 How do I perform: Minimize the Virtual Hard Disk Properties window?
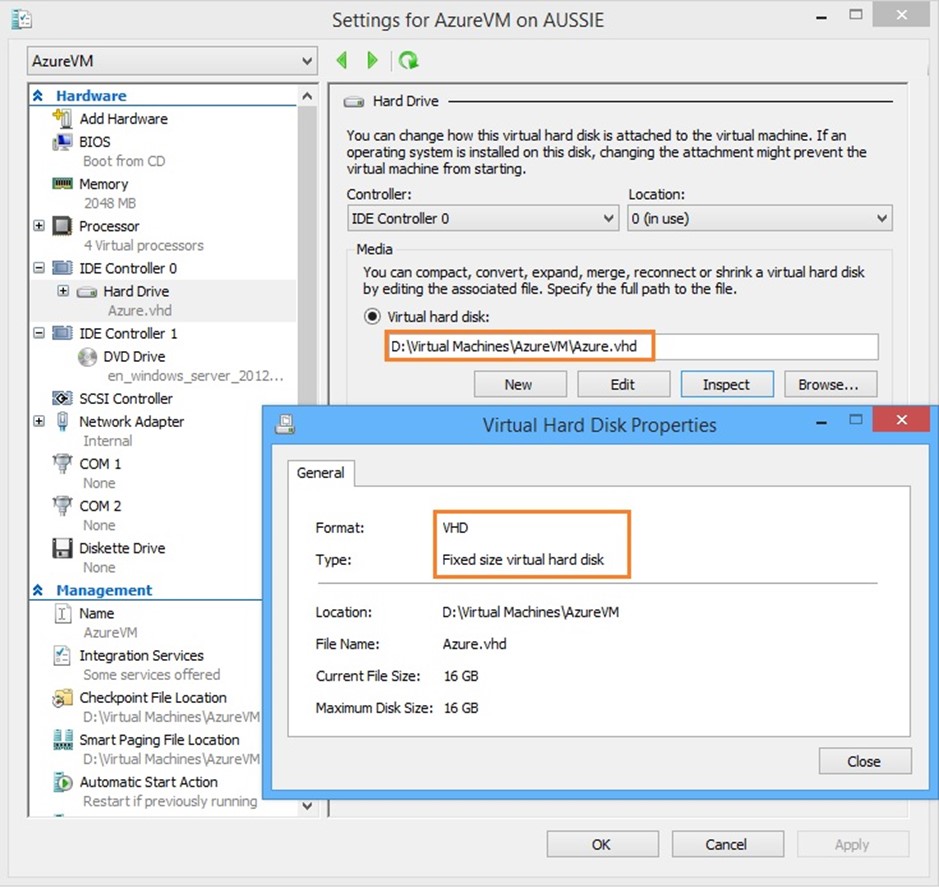point(822,422)
